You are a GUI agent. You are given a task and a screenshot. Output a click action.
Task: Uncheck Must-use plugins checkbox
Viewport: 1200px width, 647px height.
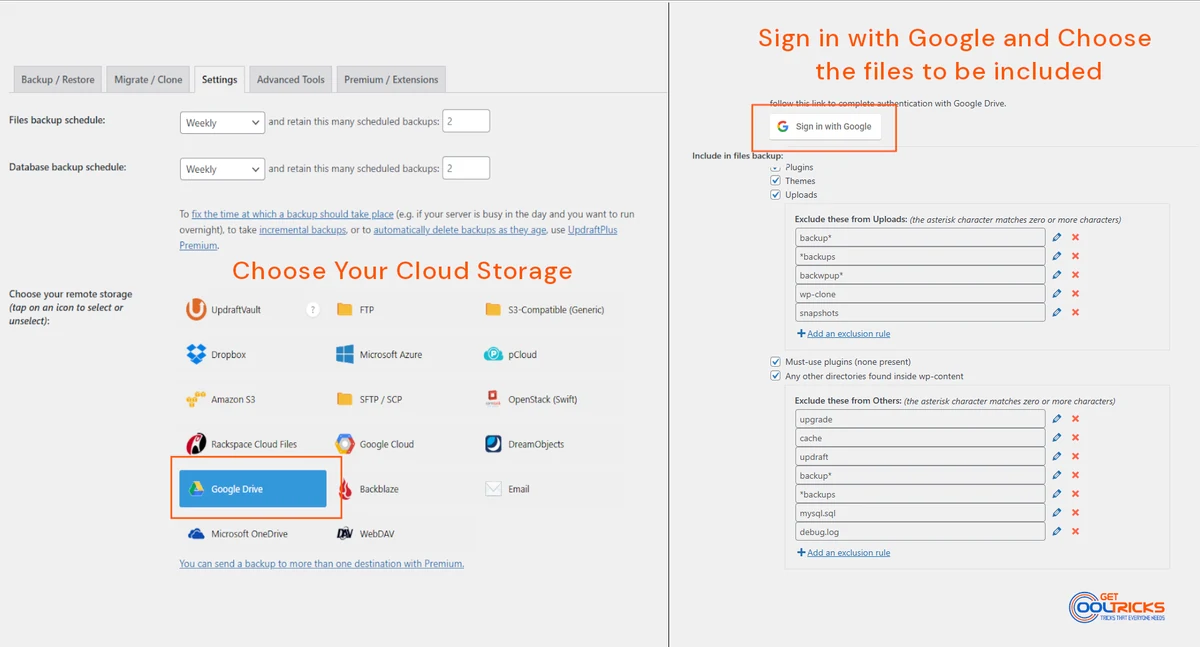tap(775, 362)
